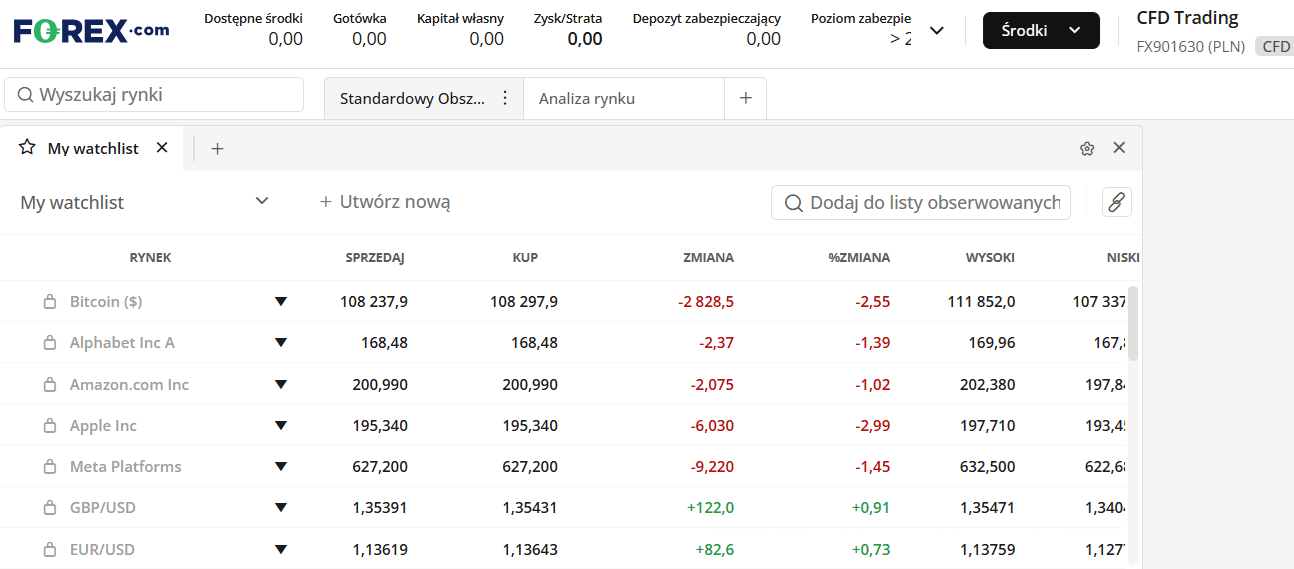Click account number FX901630 (PLN)
Screen dimensions: 1294x569
point(1192,46)
